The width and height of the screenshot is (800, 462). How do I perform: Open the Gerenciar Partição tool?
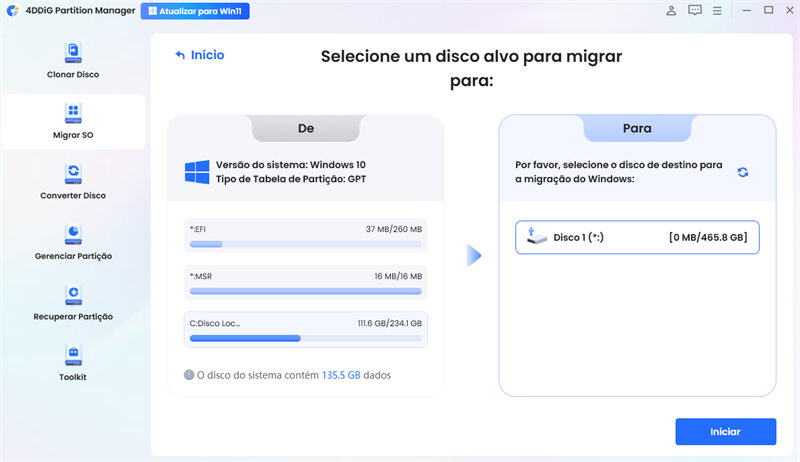point(73,240)
